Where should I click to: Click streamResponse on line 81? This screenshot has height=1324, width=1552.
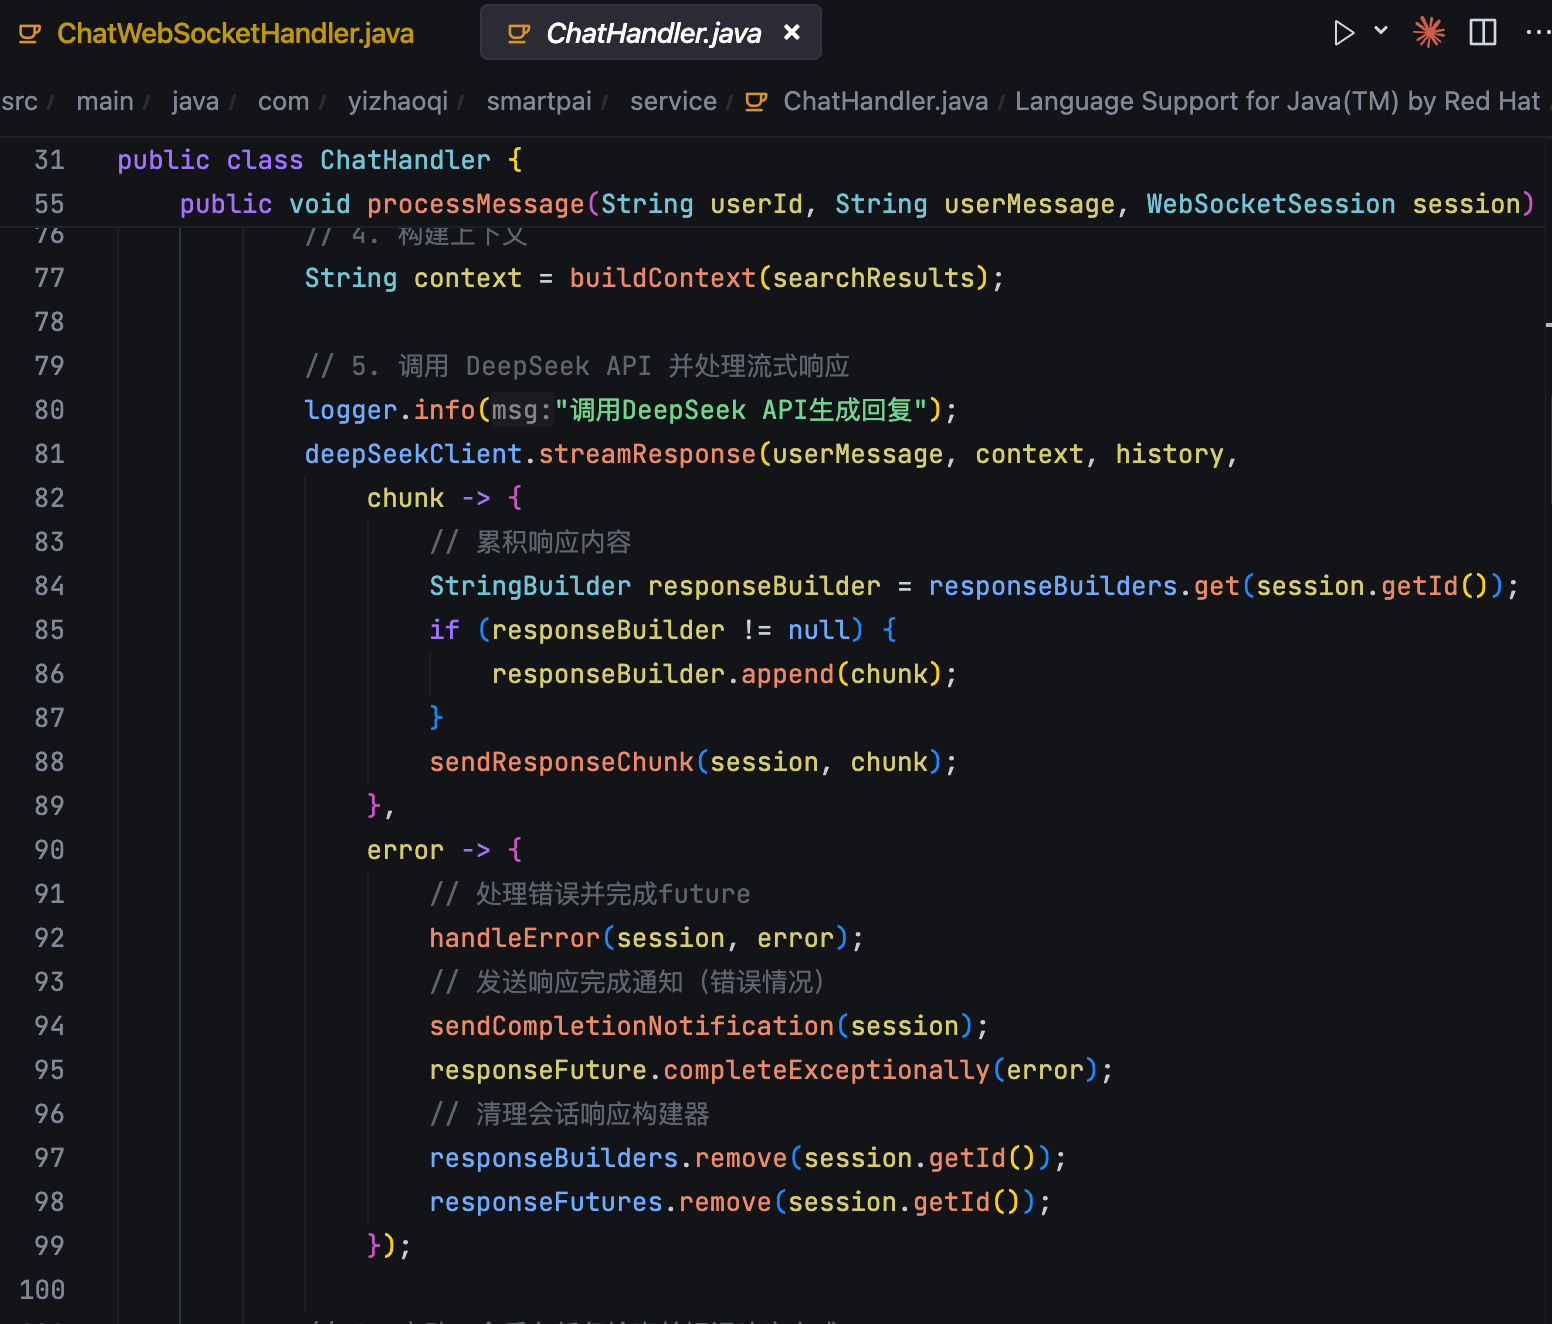pos(647,454)
